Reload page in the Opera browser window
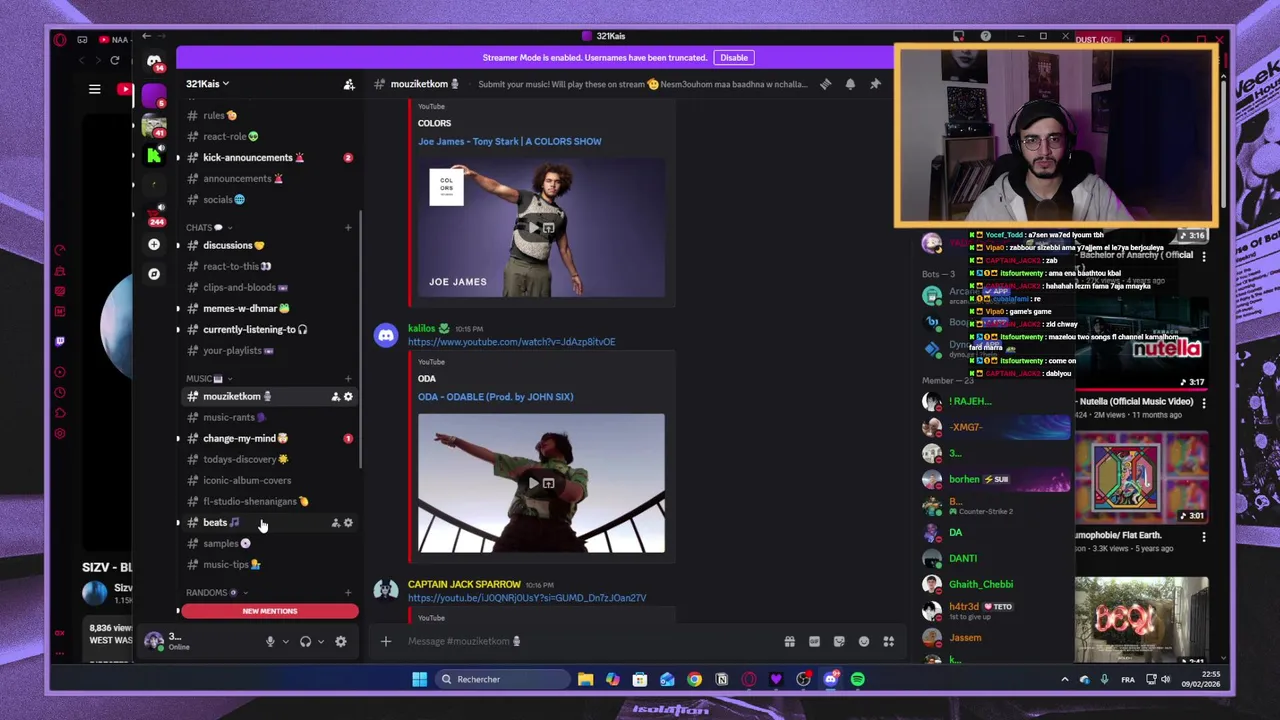 click(115, 61)
